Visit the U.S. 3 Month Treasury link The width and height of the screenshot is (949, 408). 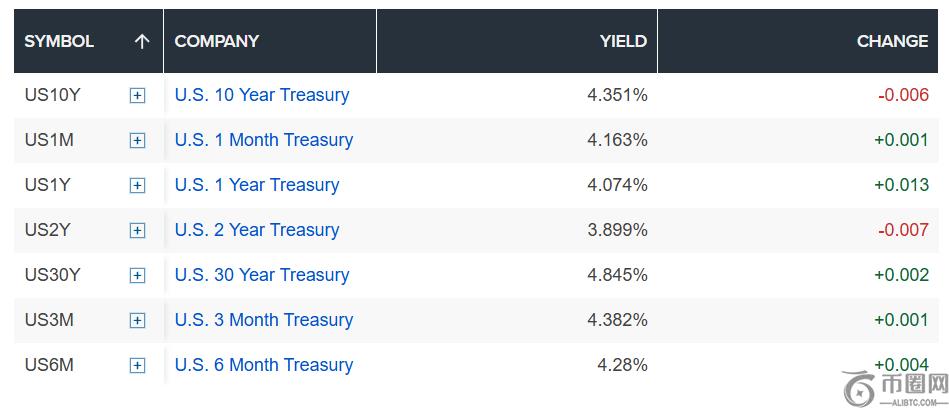tap(264, 320)
